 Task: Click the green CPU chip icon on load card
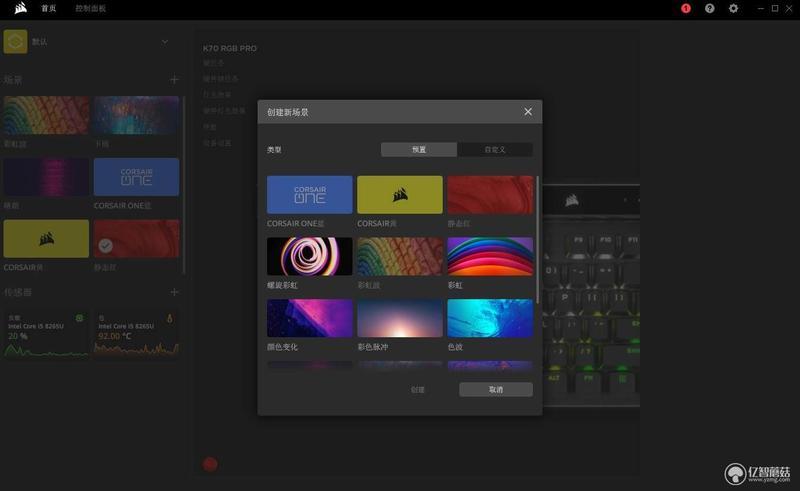[80, 318]
